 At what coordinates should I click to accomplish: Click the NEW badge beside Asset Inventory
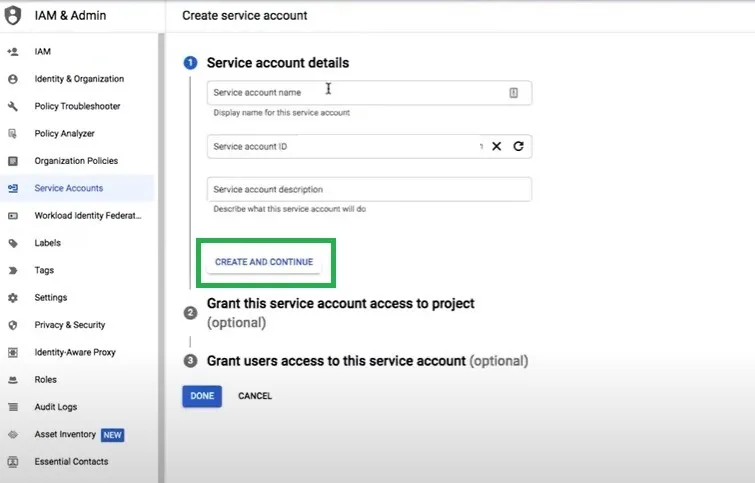(112, 435)
